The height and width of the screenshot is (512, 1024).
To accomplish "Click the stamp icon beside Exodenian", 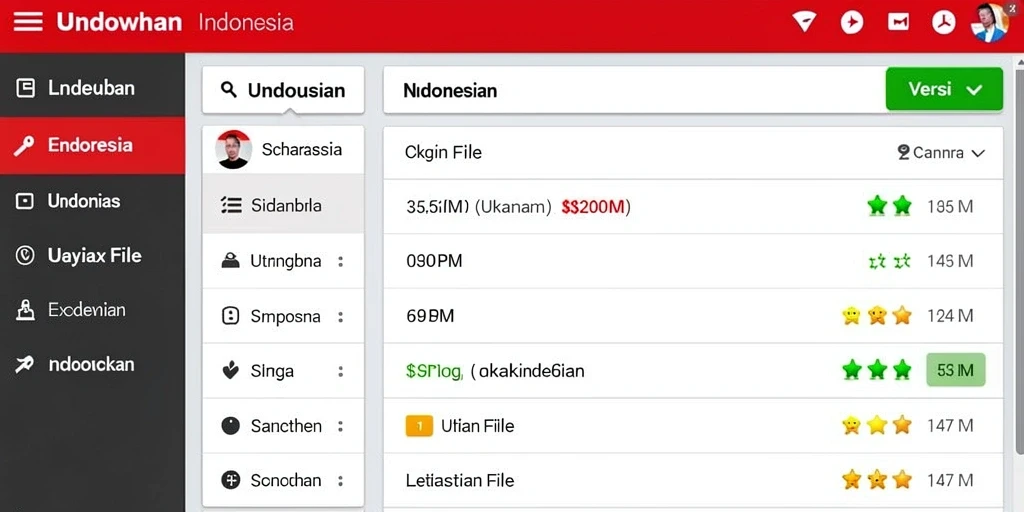I will coord(25,310).
